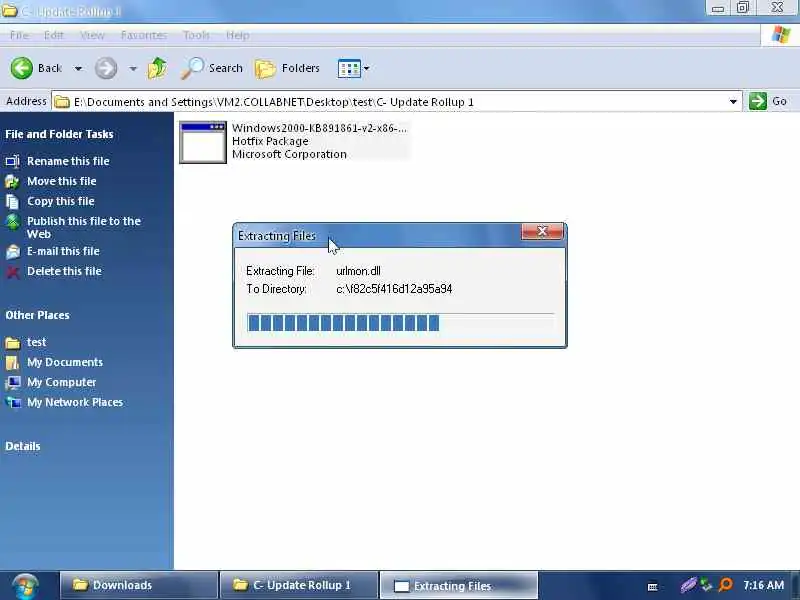
Task: Click the Go button
Action: click(x=768, y=101)
